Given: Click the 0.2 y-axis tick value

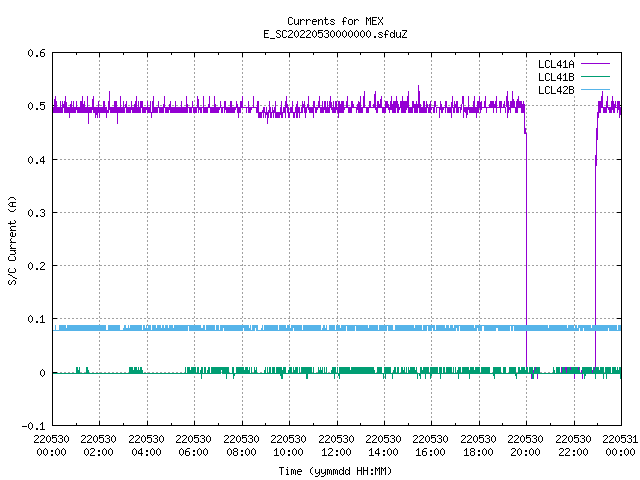Looking at the screenshot, I should (36, 266).
